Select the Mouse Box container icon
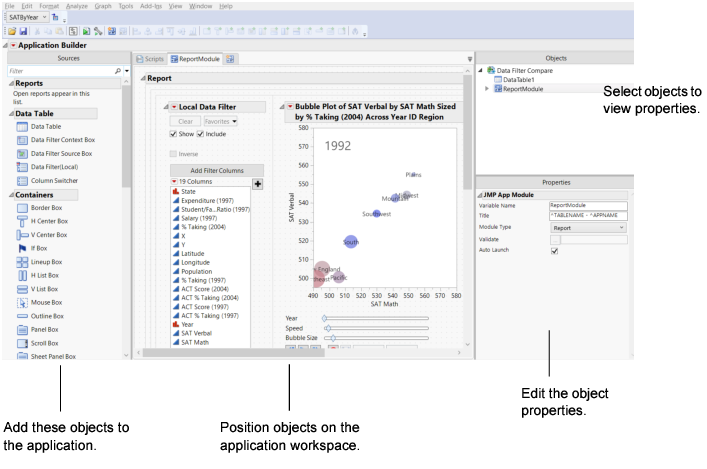The image size is (707, 469). pos(22,302)
